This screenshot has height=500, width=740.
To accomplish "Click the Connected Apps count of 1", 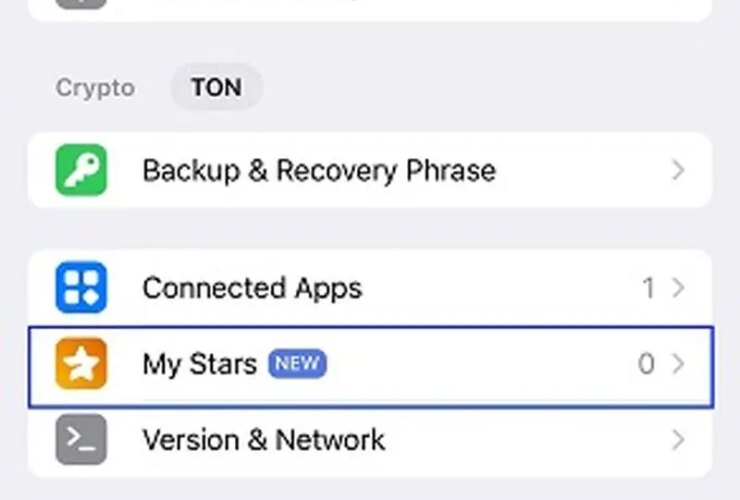I will point(648,288).
